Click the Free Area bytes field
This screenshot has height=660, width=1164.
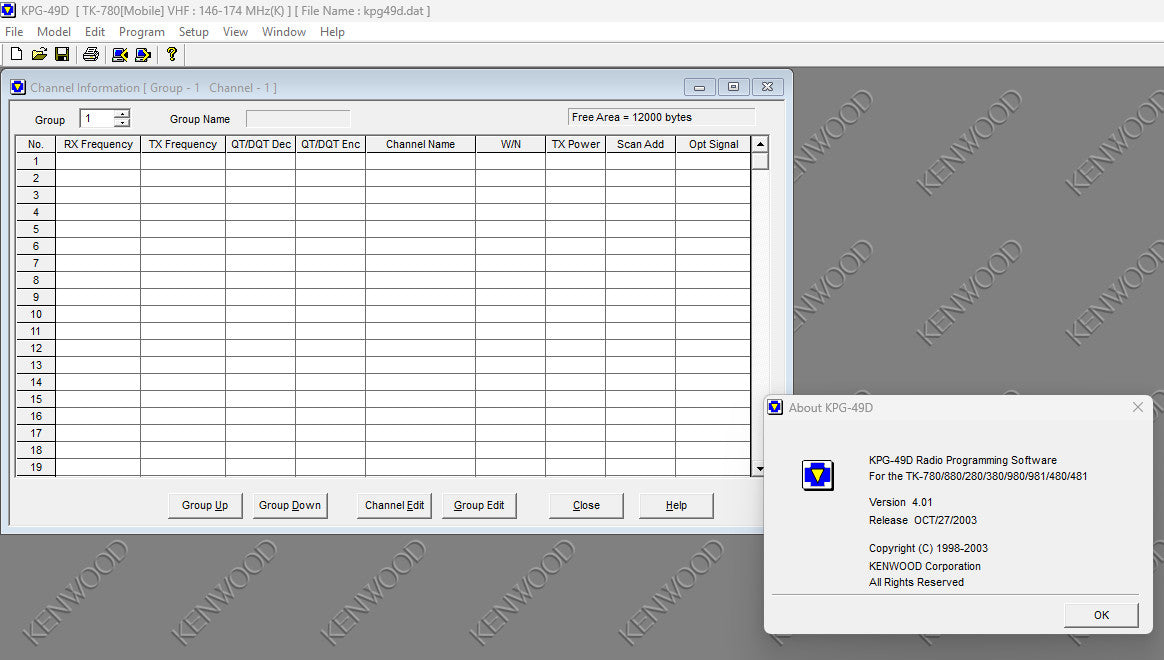pos(661,117)
